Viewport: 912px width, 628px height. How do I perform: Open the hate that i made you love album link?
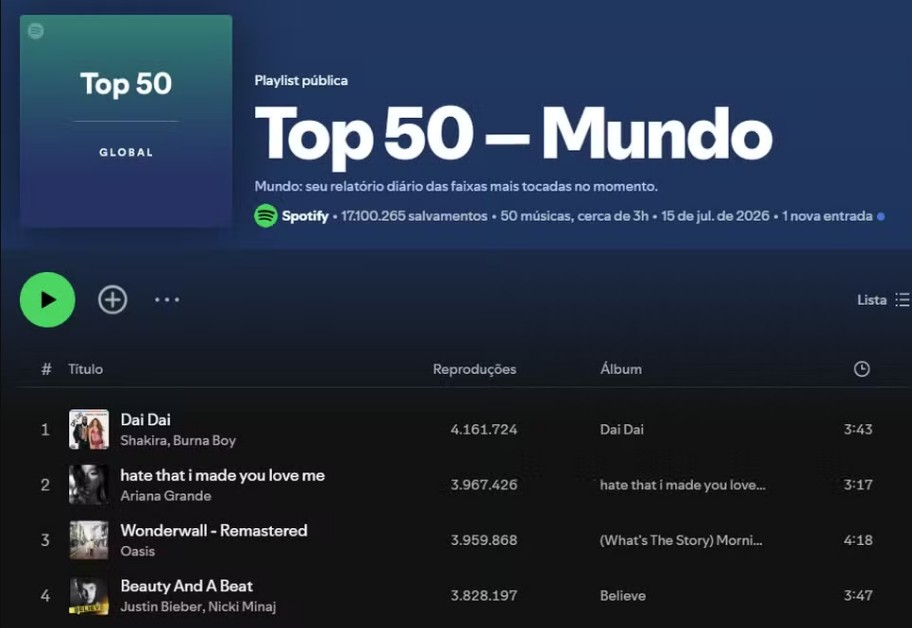[682, 485]
